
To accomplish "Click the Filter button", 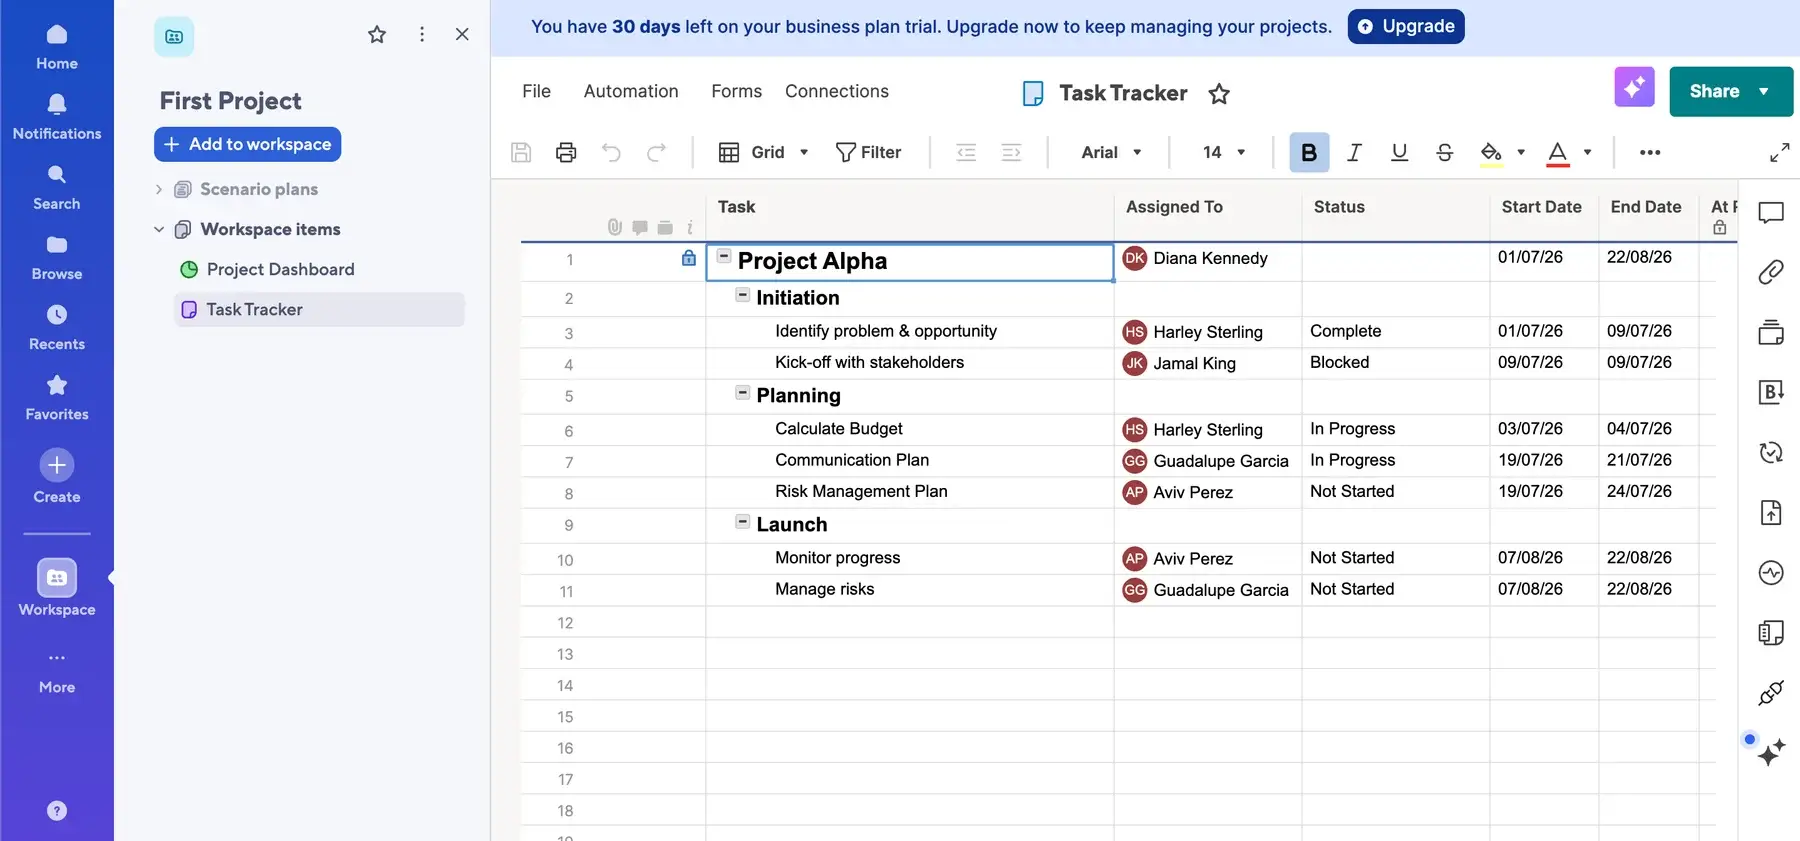I will 868,152.
